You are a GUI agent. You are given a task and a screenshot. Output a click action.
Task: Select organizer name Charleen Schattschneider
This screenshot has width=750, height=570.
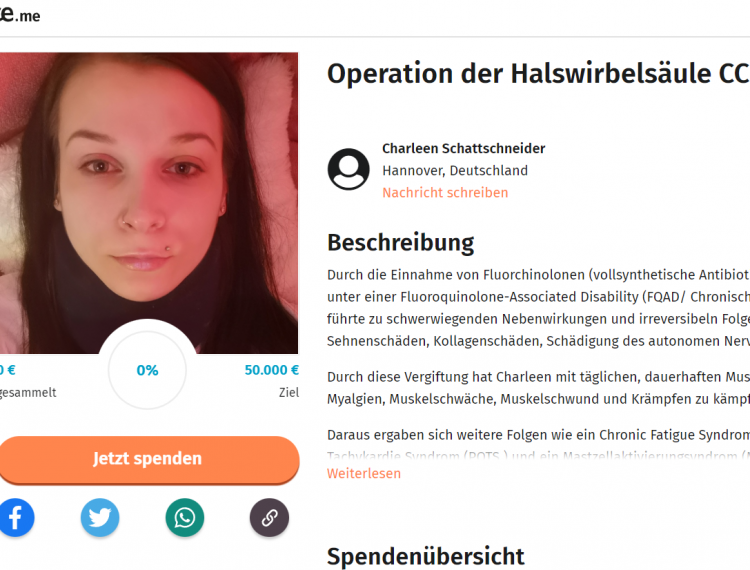[463, 149]
